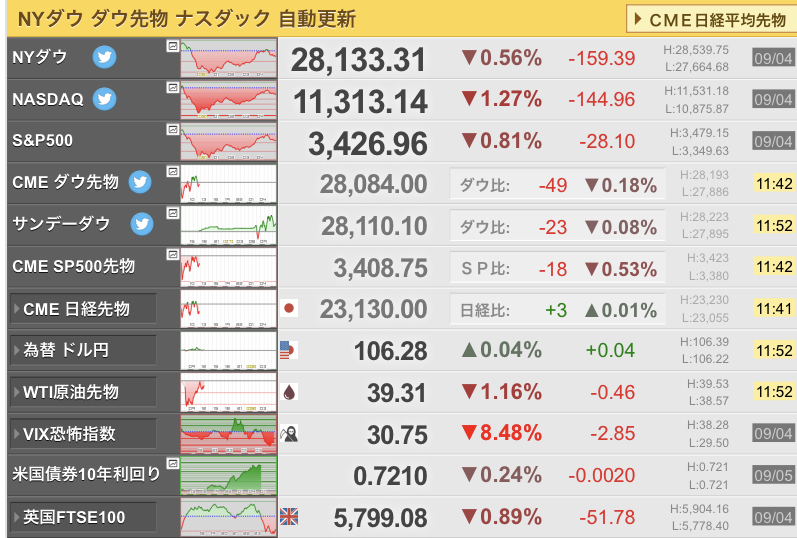Click chart popup icon on 米国債券10年利回り row
The height and width of the screenshot is (538, 797).
point(173,463)
